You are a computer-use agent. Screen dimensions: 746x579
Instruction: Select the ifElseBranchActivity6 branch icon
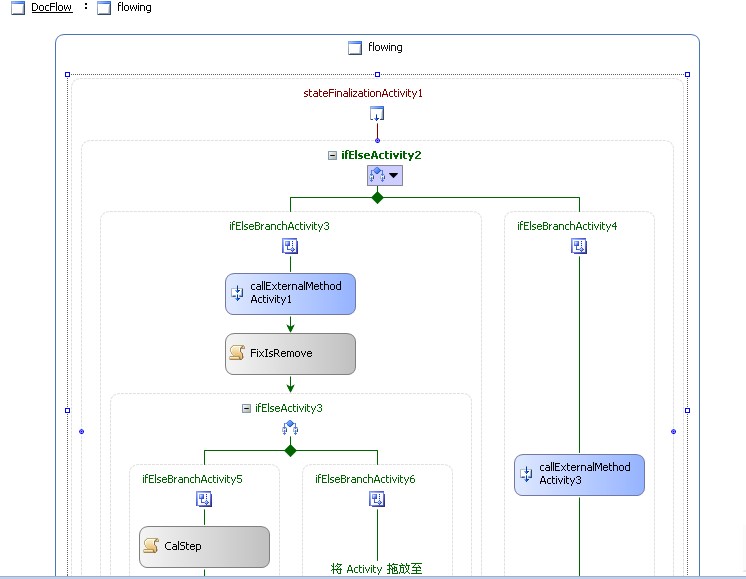click(x=377, y=499)
